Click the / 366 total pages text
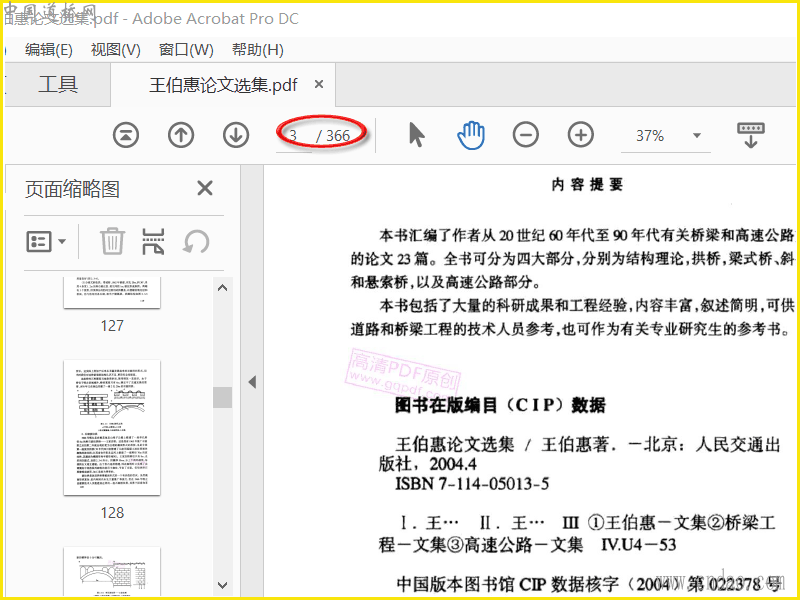Viewport: 800px width, 600px height. coord(333,136)
